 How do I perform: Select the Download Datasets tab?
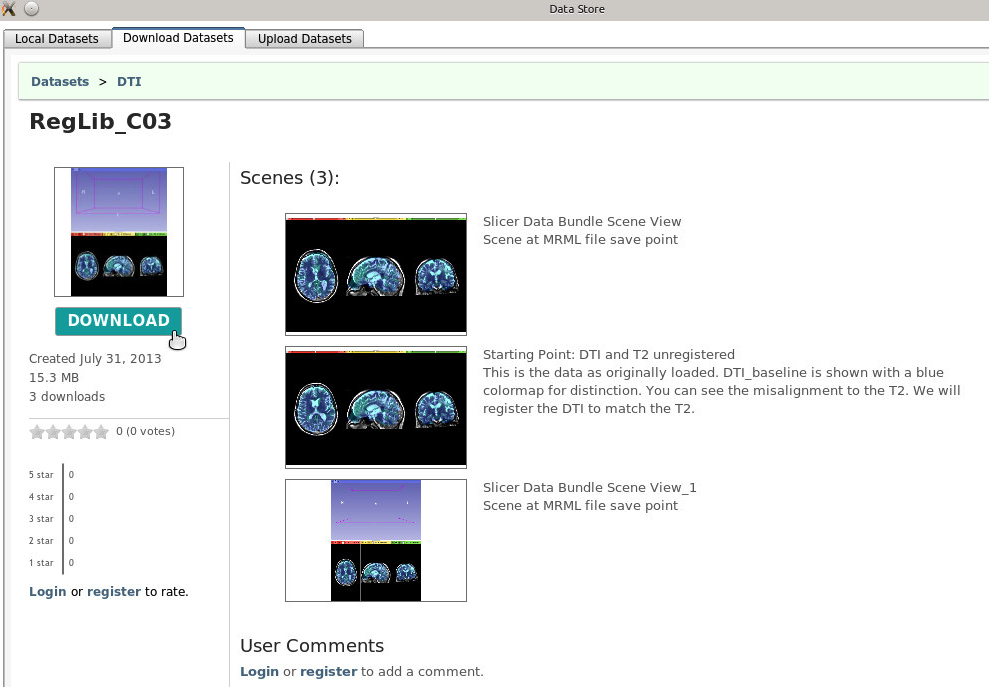(x=178, y=38)
